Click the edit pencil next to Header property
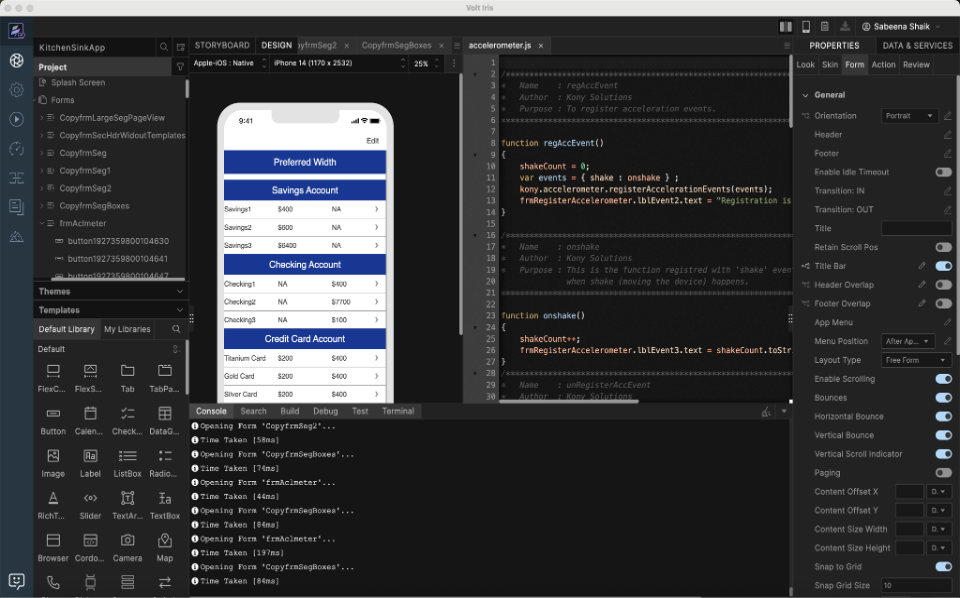The height and width of the screenshot is (598, 960). (x=947, y=134)
